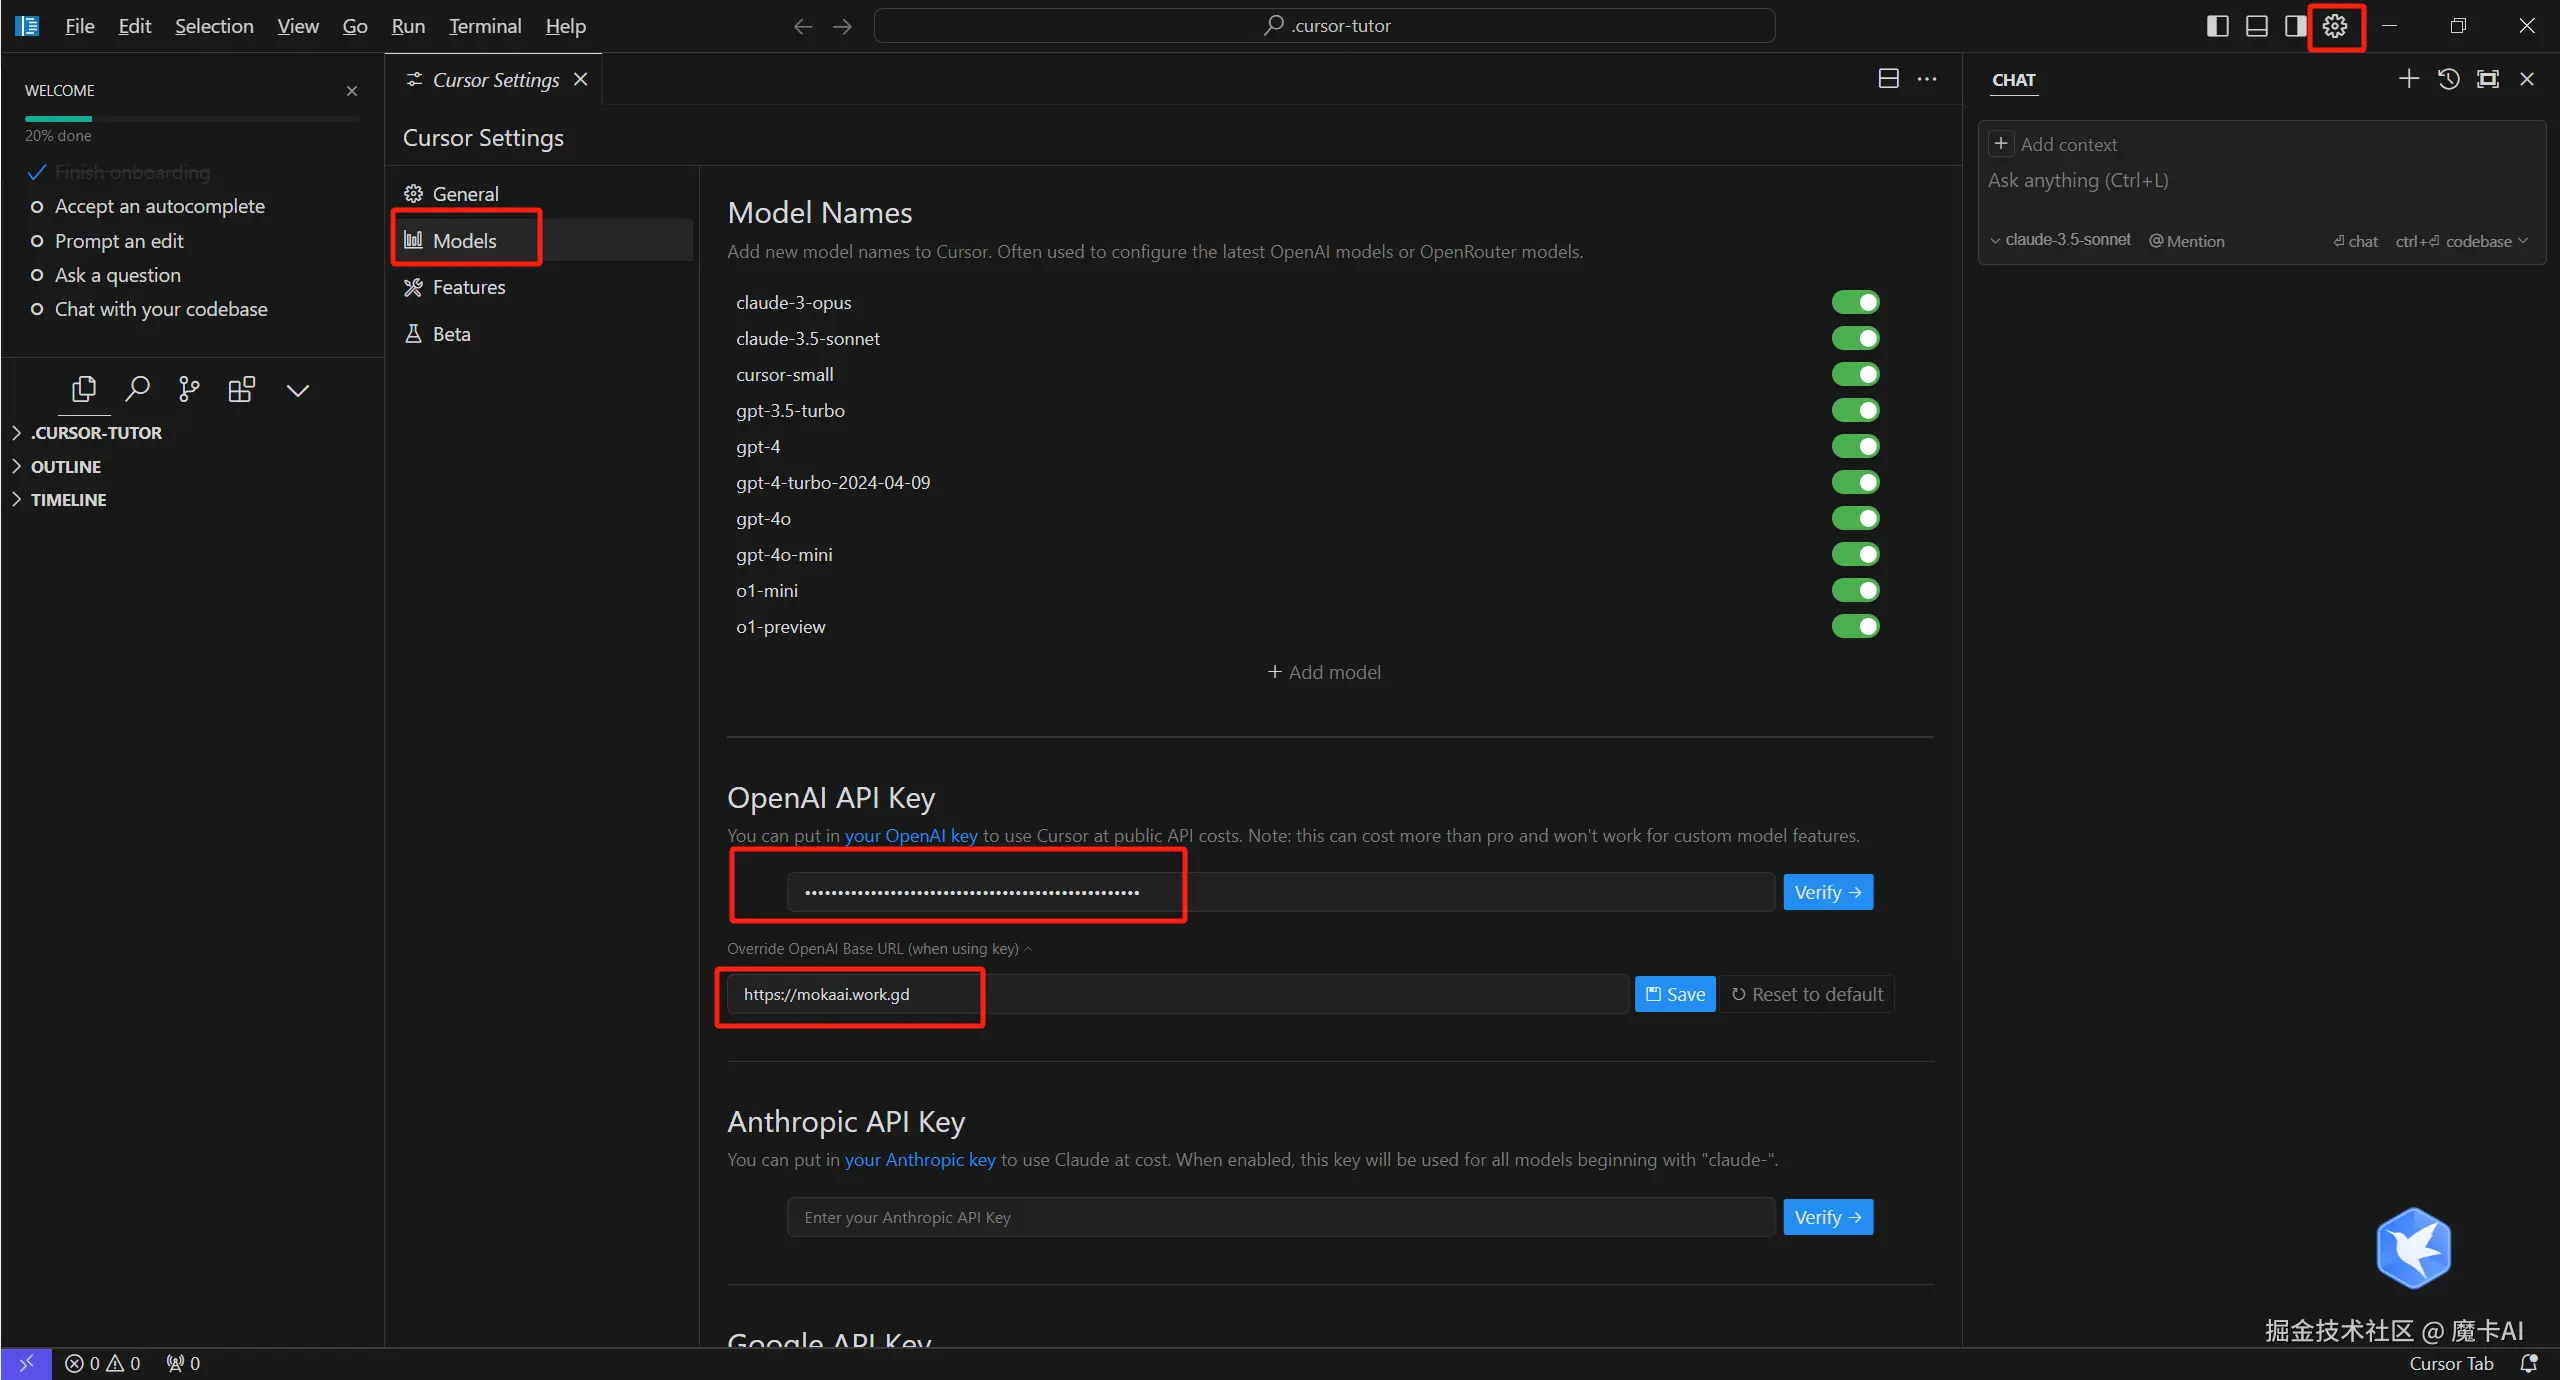Click the onboarding progress bar
The image size is (2560, 1380).
click(192, 119)
